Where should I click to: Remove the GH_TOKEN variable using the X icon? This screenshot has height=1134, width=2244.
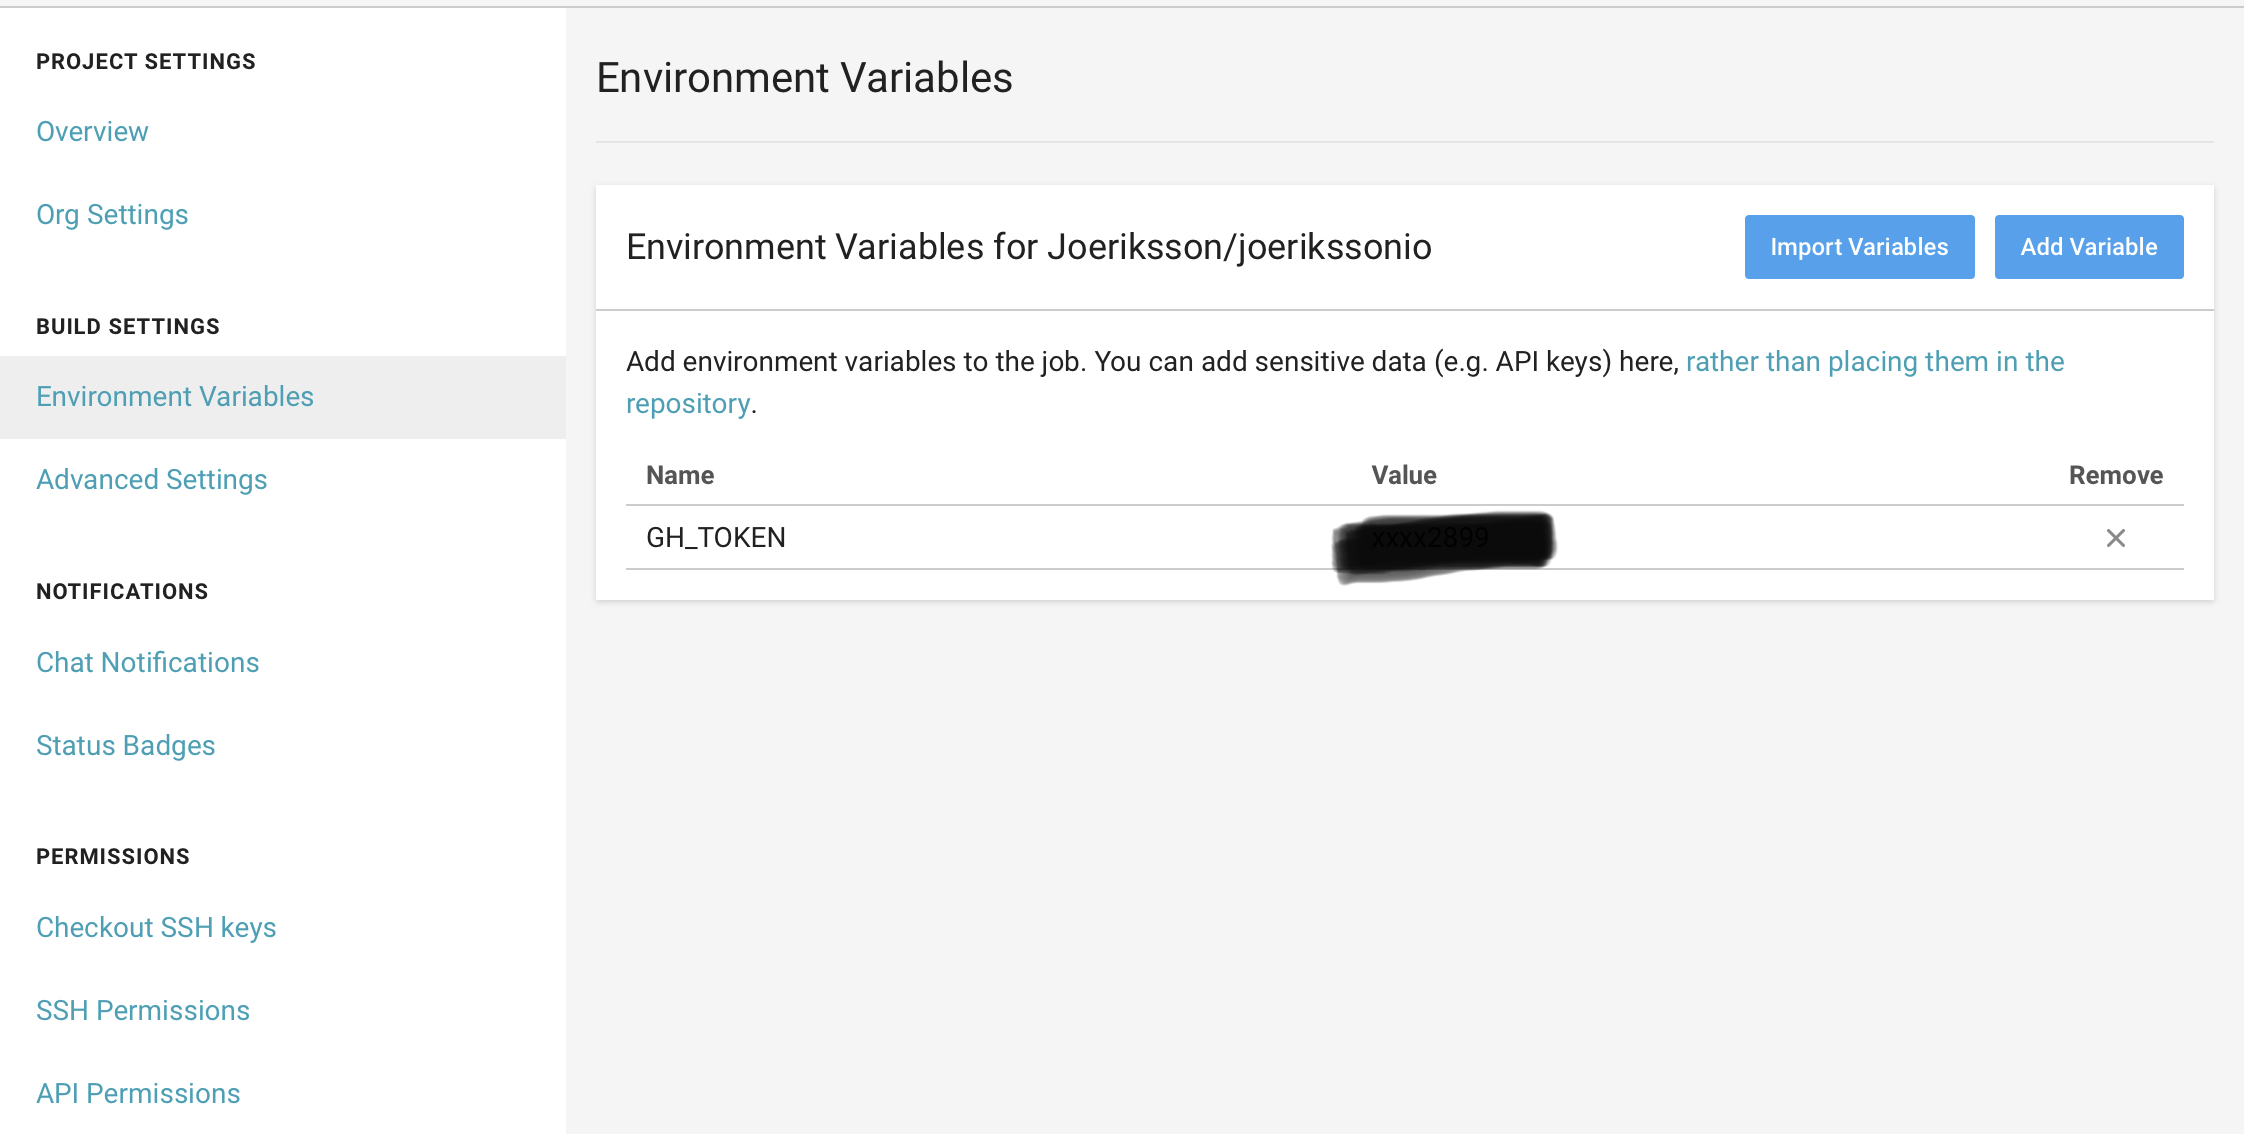(x=2114, y=538)
